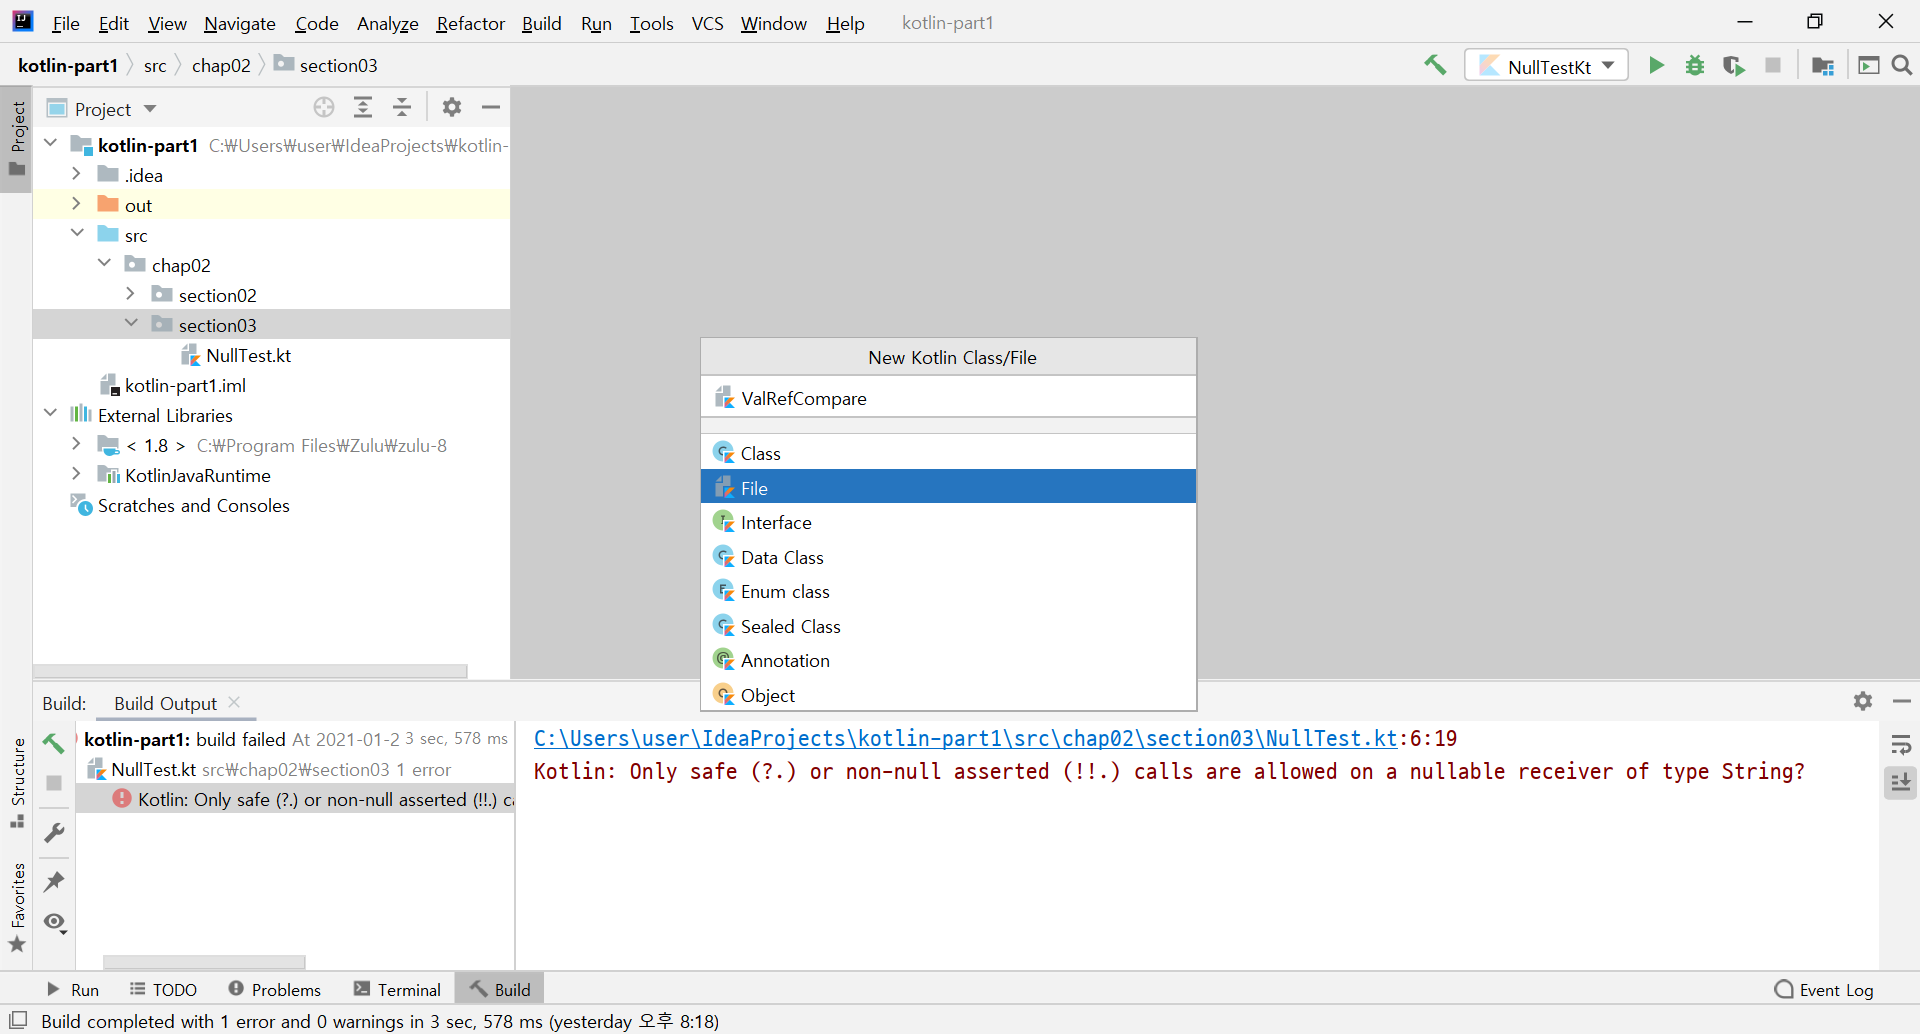Expand the .idea folder
Viewport: 1920px width, 1034px height.
pyautogui.click(x=77, y=174)
